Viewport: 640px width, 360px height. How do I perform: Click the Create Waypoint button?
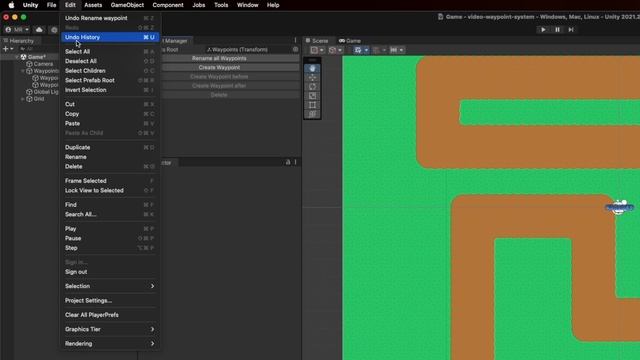point(219,67)
